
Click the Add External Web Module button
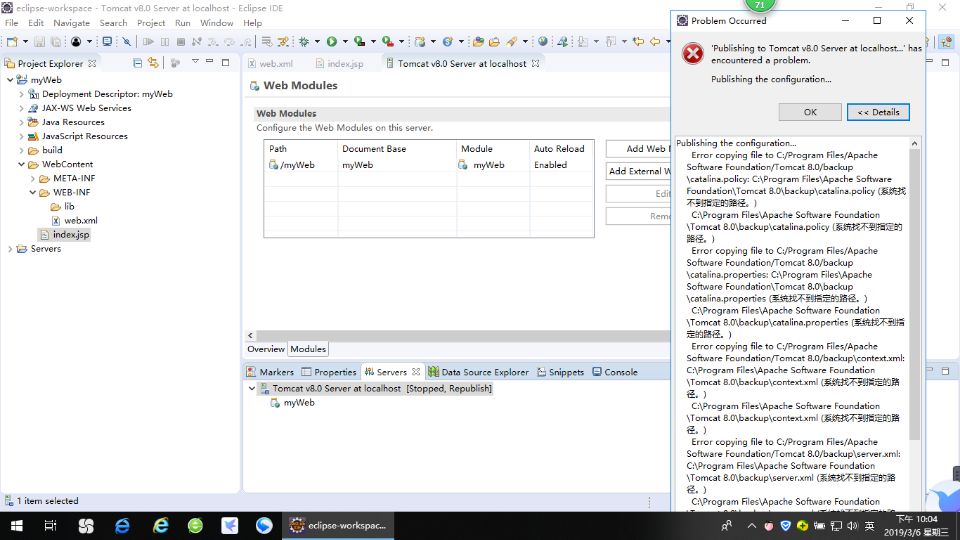coord(638,171)
